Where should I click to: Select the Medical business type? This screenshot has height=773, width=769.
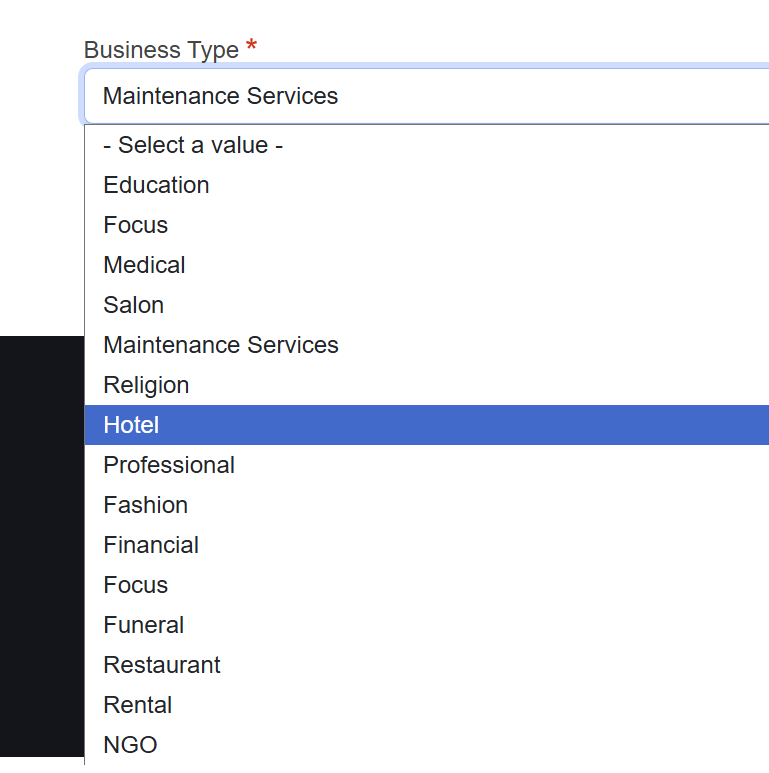pos(144,265)
